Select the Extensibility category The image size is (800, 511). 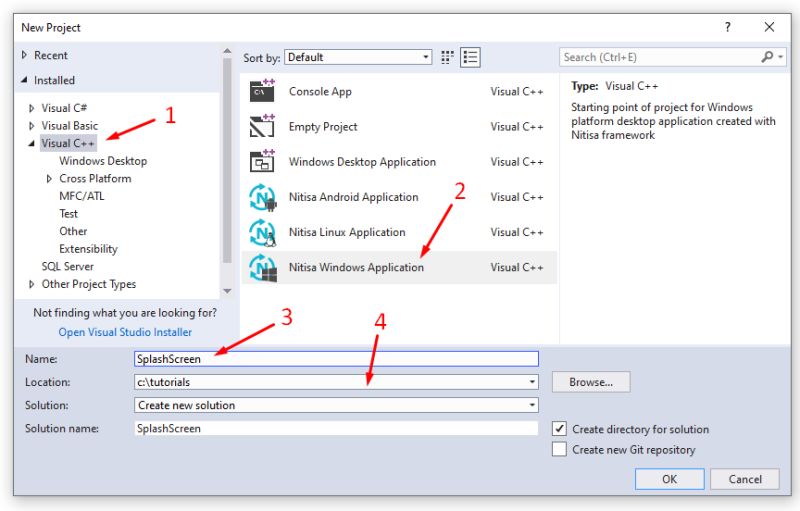click(x=88, y=249)
